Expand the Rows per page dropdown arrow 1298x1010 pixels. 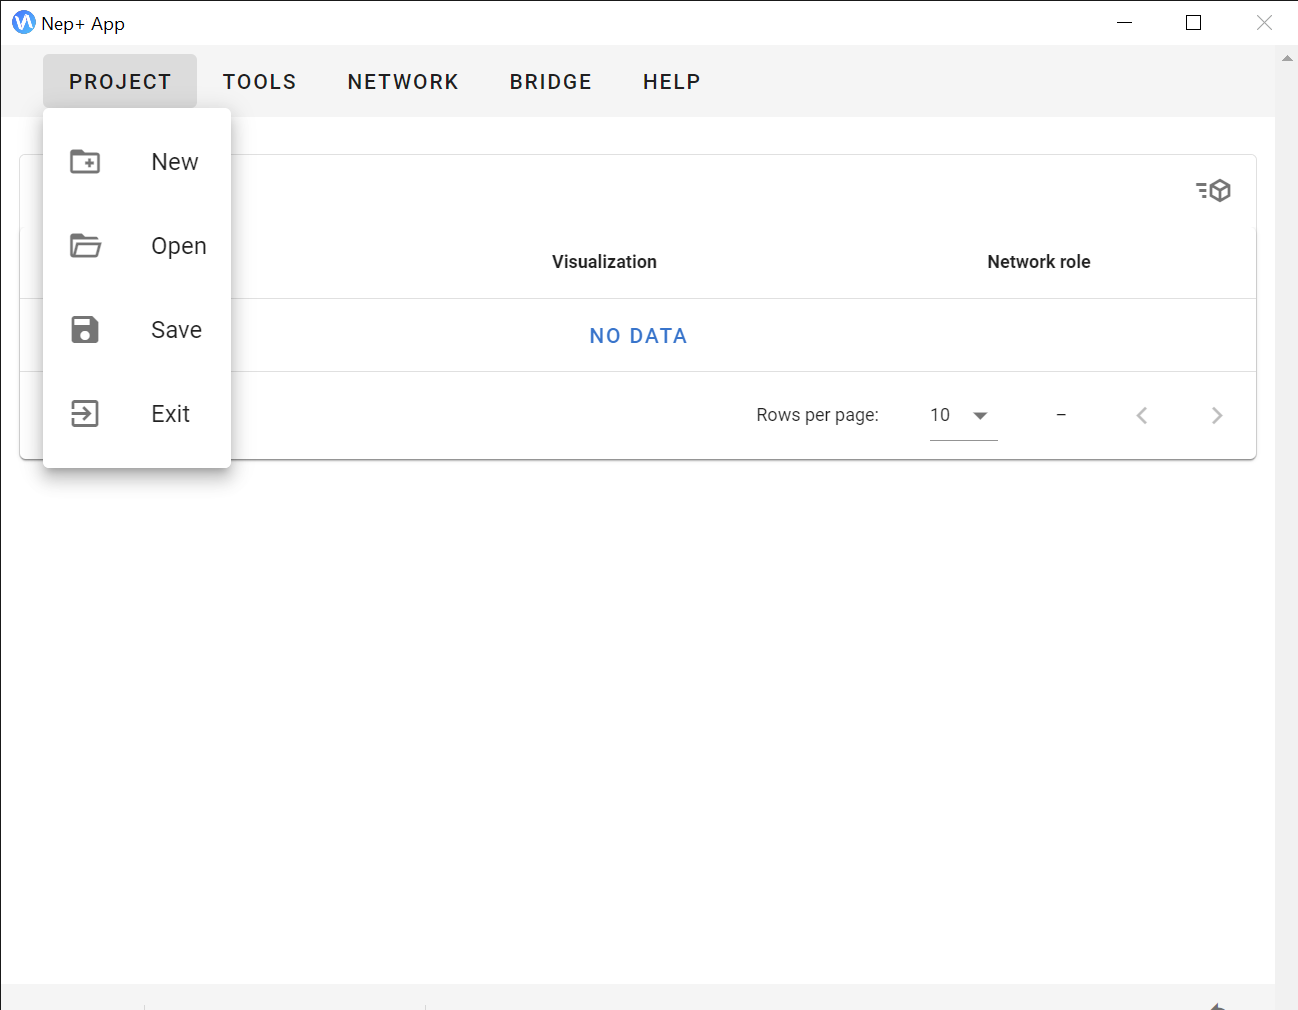980,416
